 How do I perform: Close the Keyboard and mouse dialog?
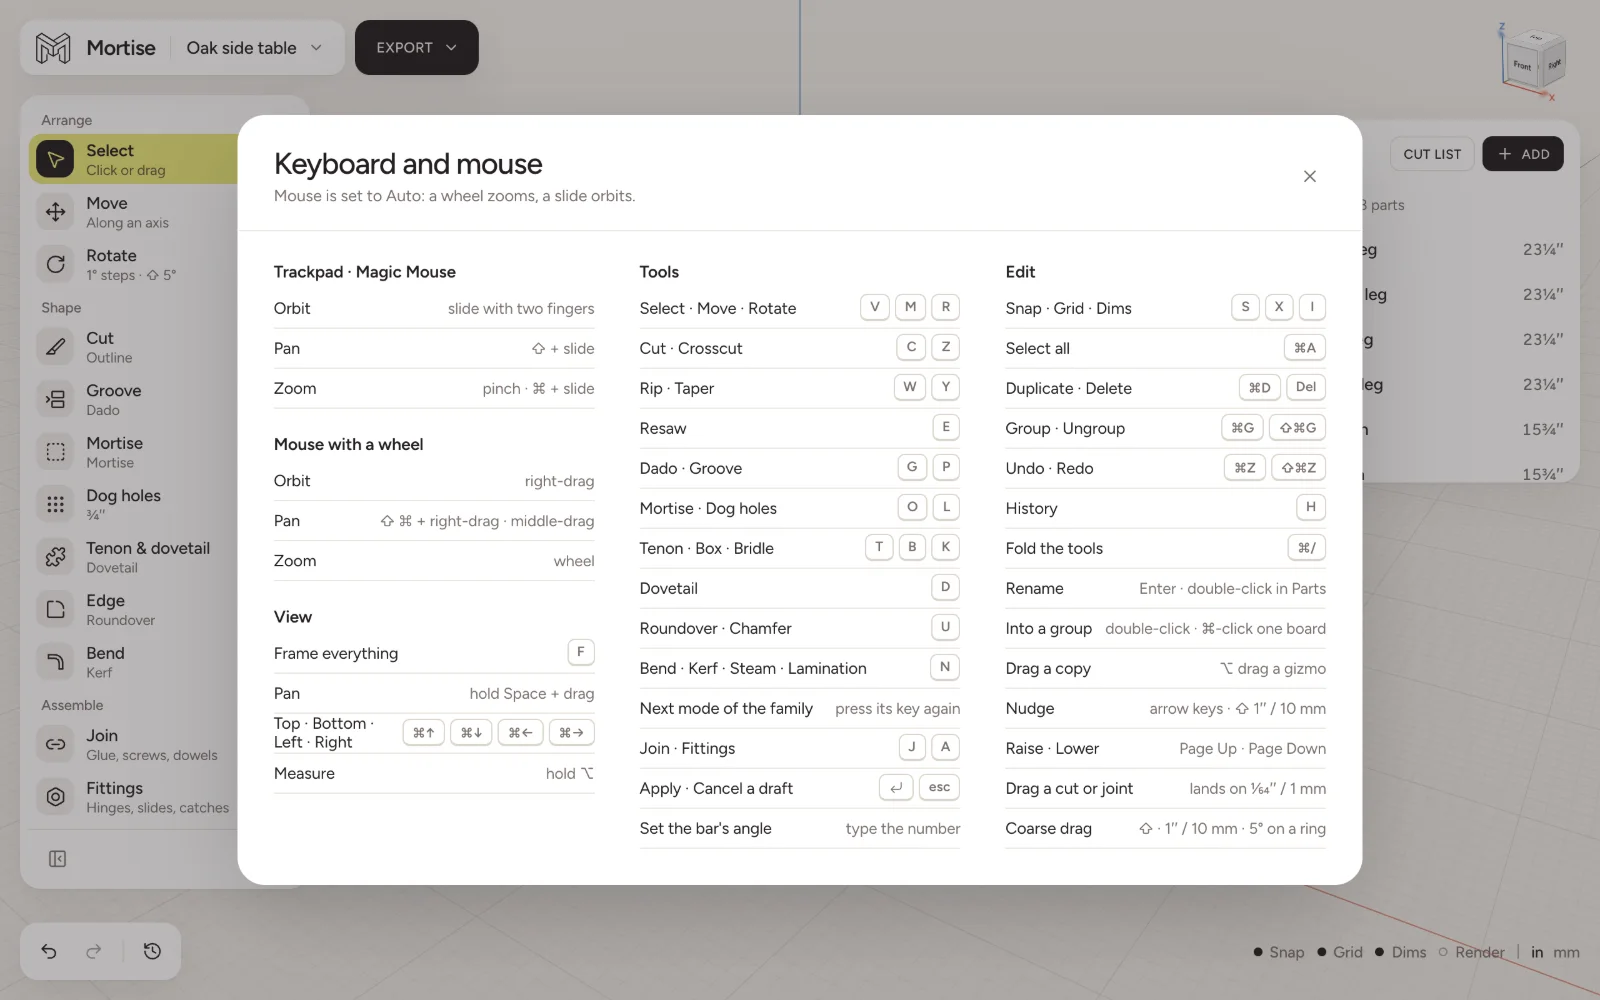pyautogui.click(x=1310, y=176)
